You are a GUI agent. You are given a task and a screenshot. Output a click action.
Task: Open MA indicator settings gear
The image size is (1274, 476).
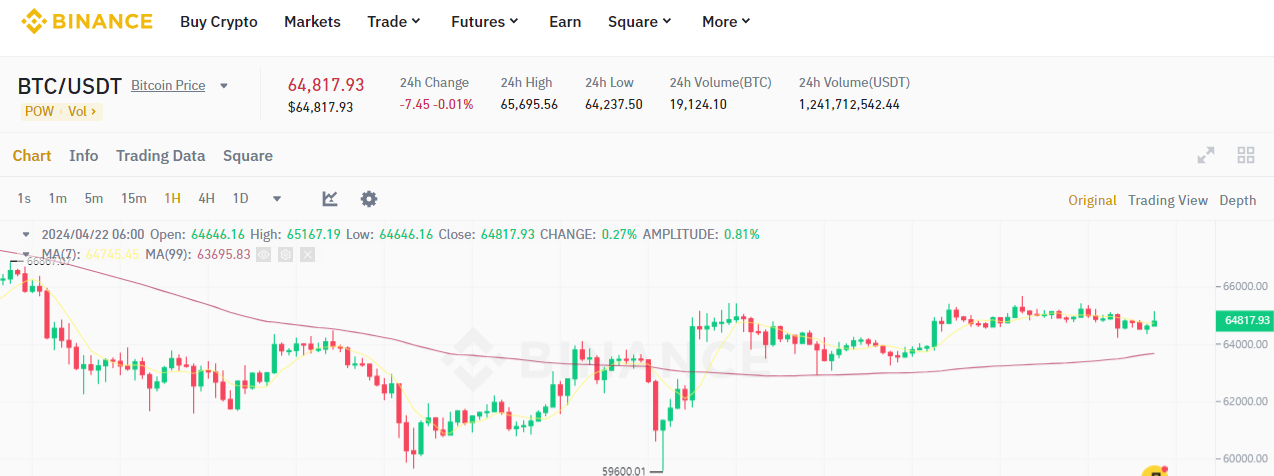[x=285, y=255]
